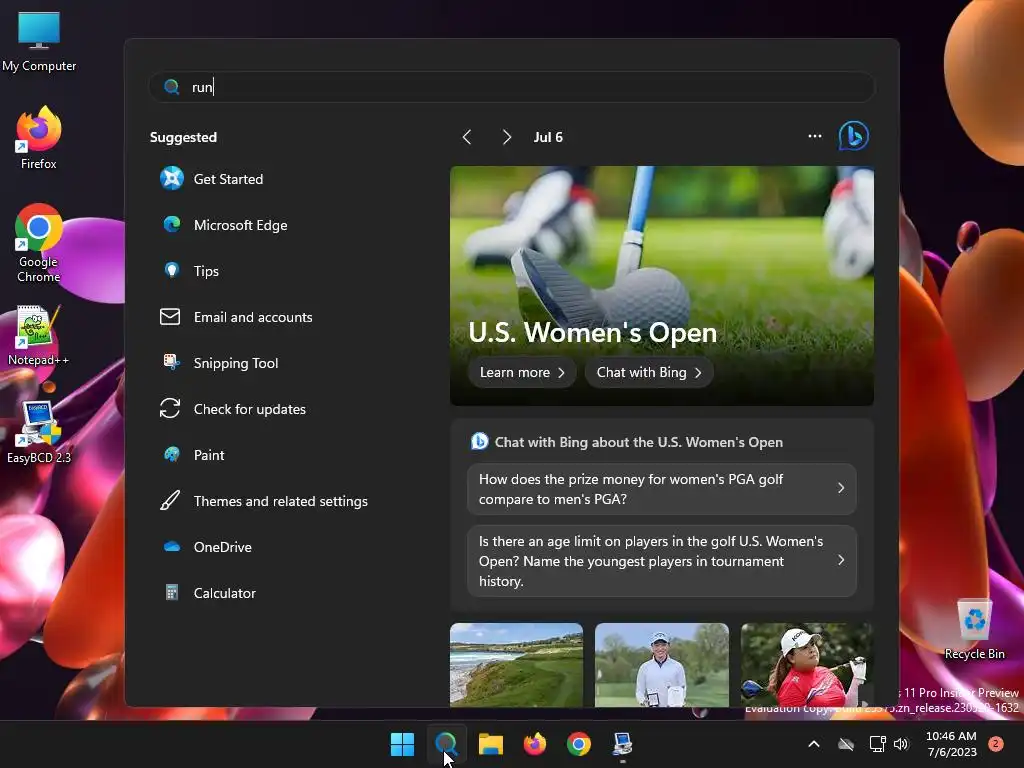Screen dimensions: 1024x768
Task: Click the search input field containing run
Action: 511,87
